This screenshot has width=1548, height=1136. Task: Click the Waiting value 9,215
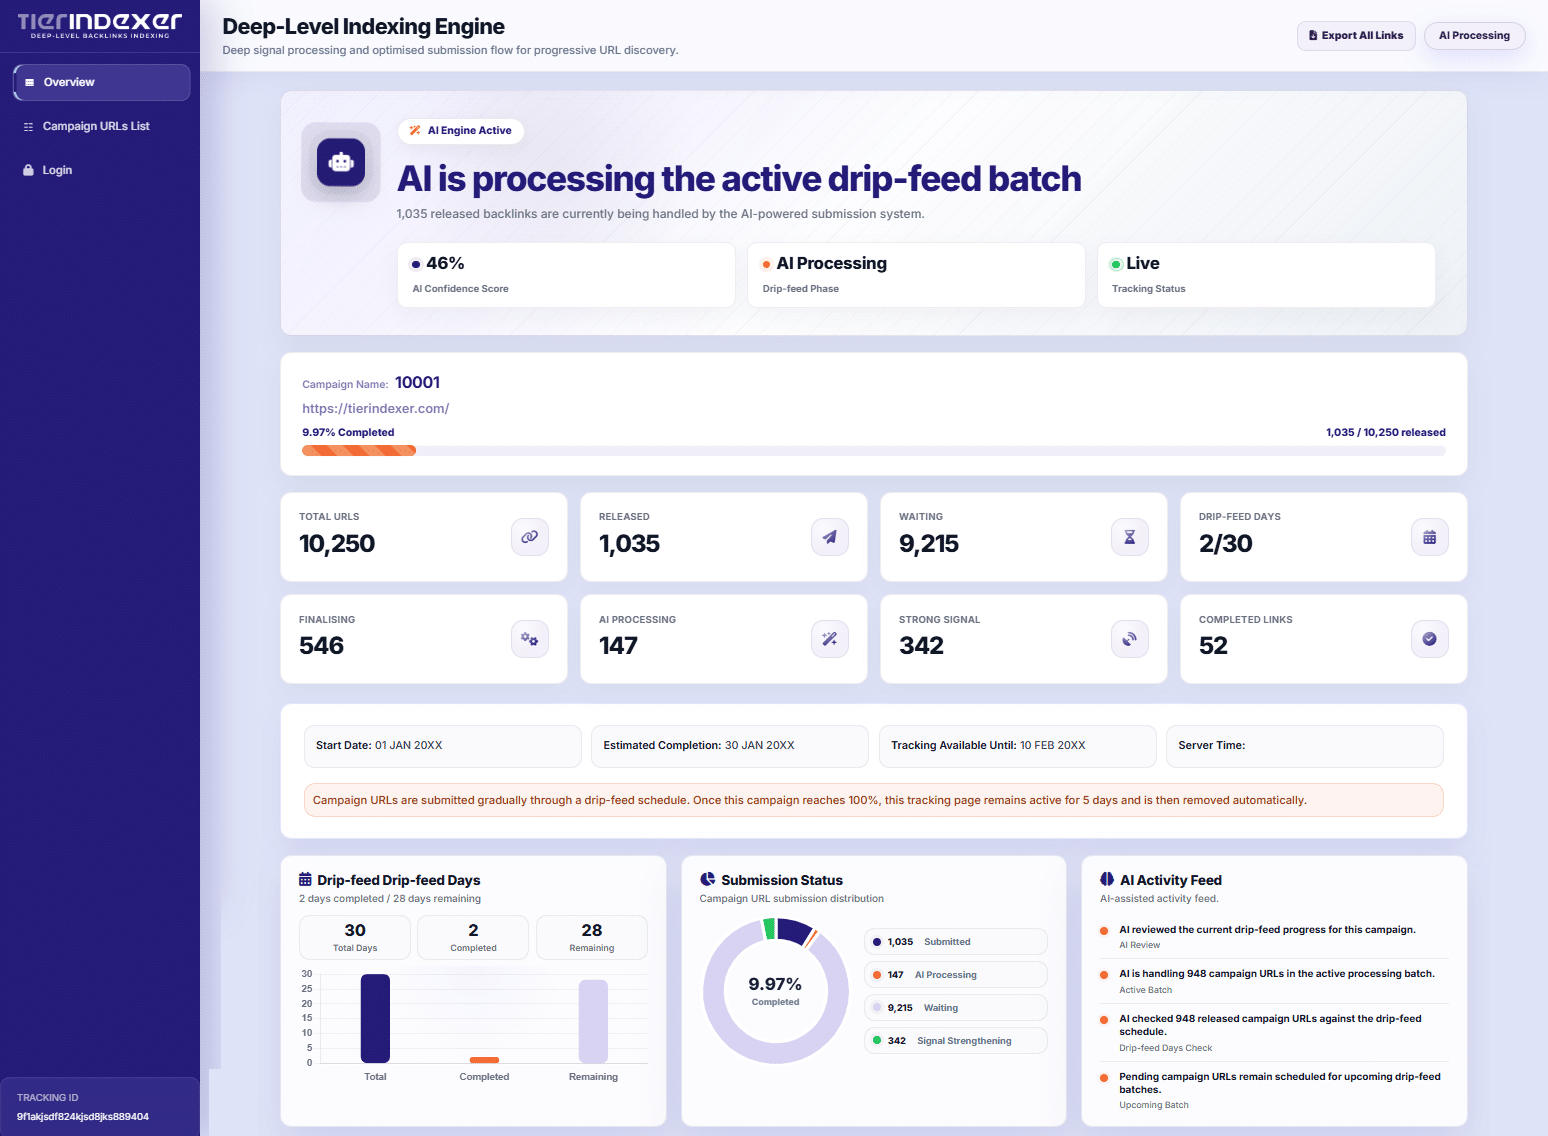coord(929,544)
